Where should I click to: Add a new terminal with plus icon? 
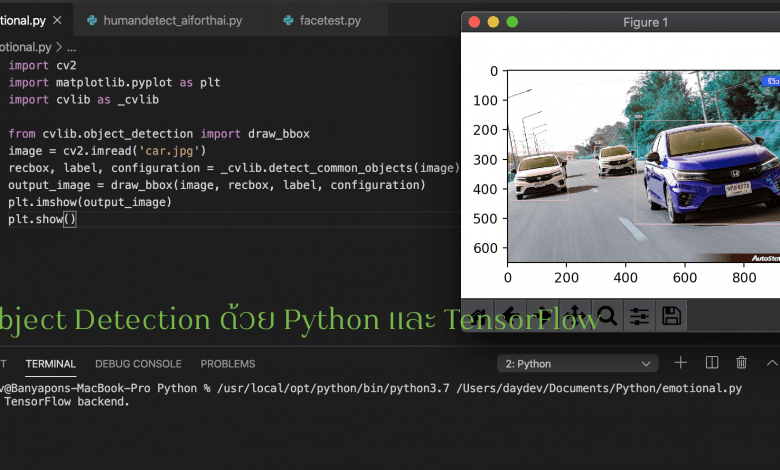(681, 363)
